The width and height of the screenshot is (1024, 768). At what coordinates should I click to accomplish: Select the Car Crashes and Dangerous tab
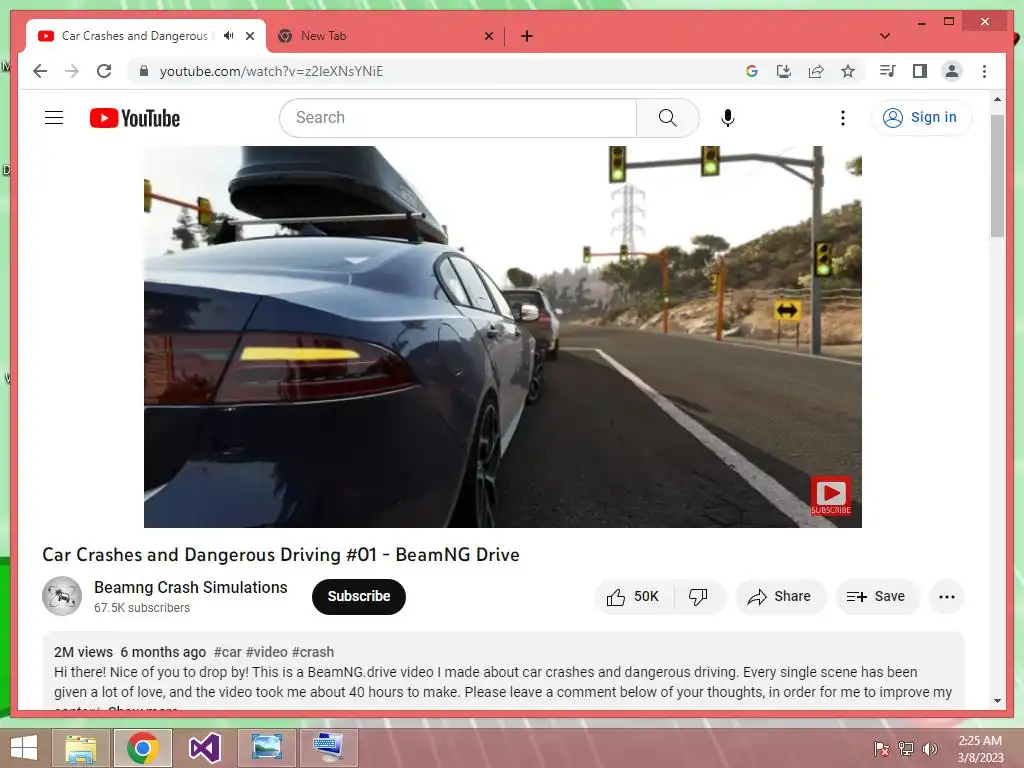click(x=134, y=36)
